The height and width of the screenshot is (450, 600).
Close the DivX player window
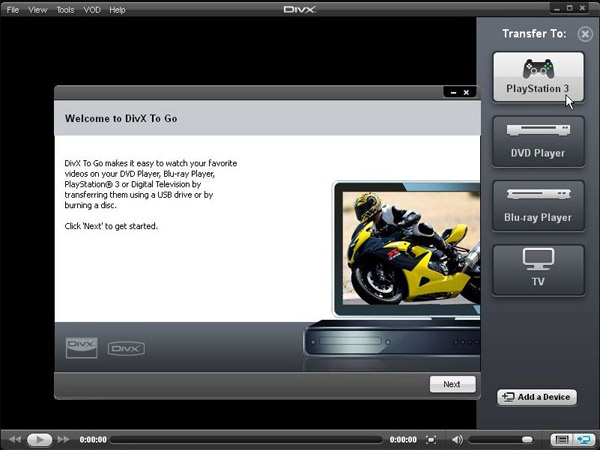(x=582, y=8)
